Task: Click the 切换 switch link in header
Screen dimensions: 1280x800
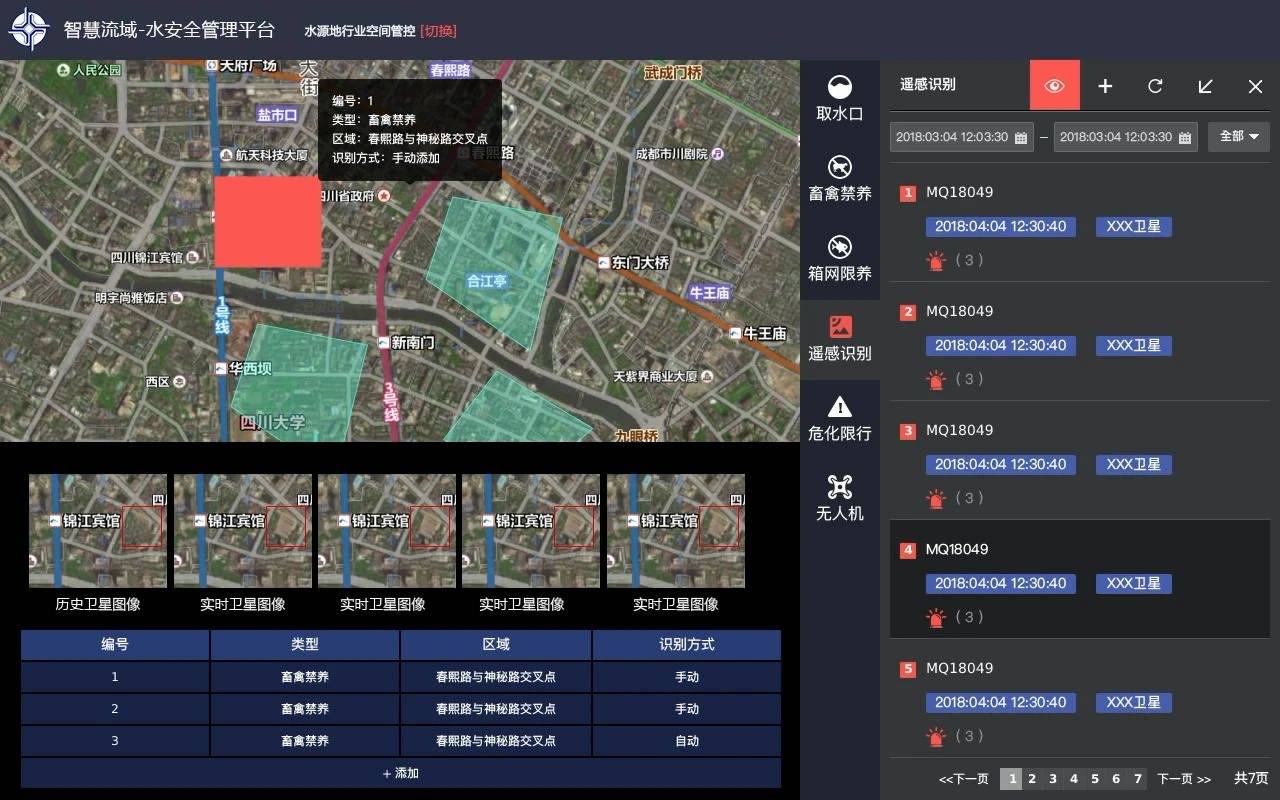Action: (x=438, y=31)
